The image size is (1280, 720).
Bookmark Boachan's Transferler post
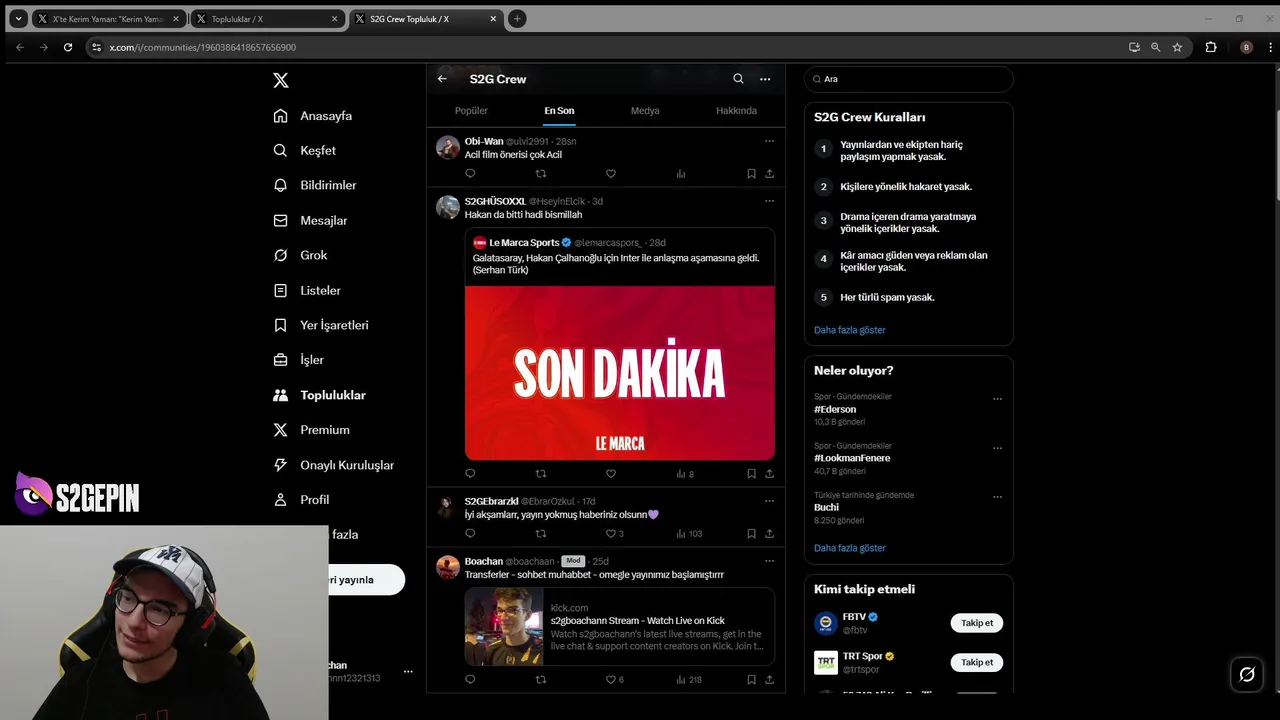click(751, 679)
